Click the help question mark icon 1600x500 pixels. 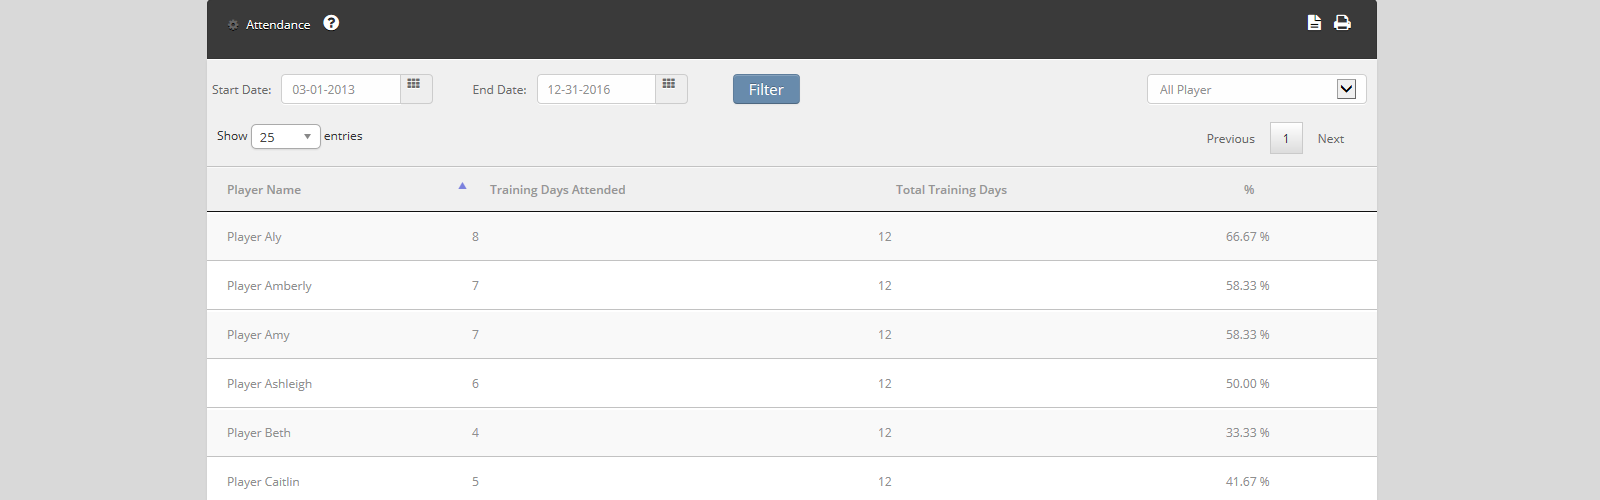[x=331, y=23]
